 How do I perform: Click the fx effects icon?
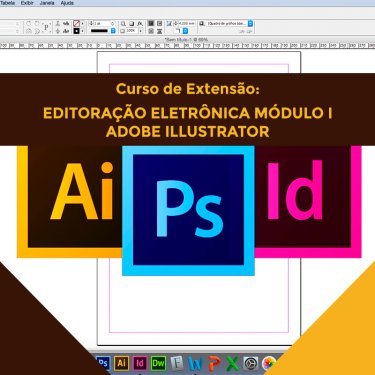(140, 24)
